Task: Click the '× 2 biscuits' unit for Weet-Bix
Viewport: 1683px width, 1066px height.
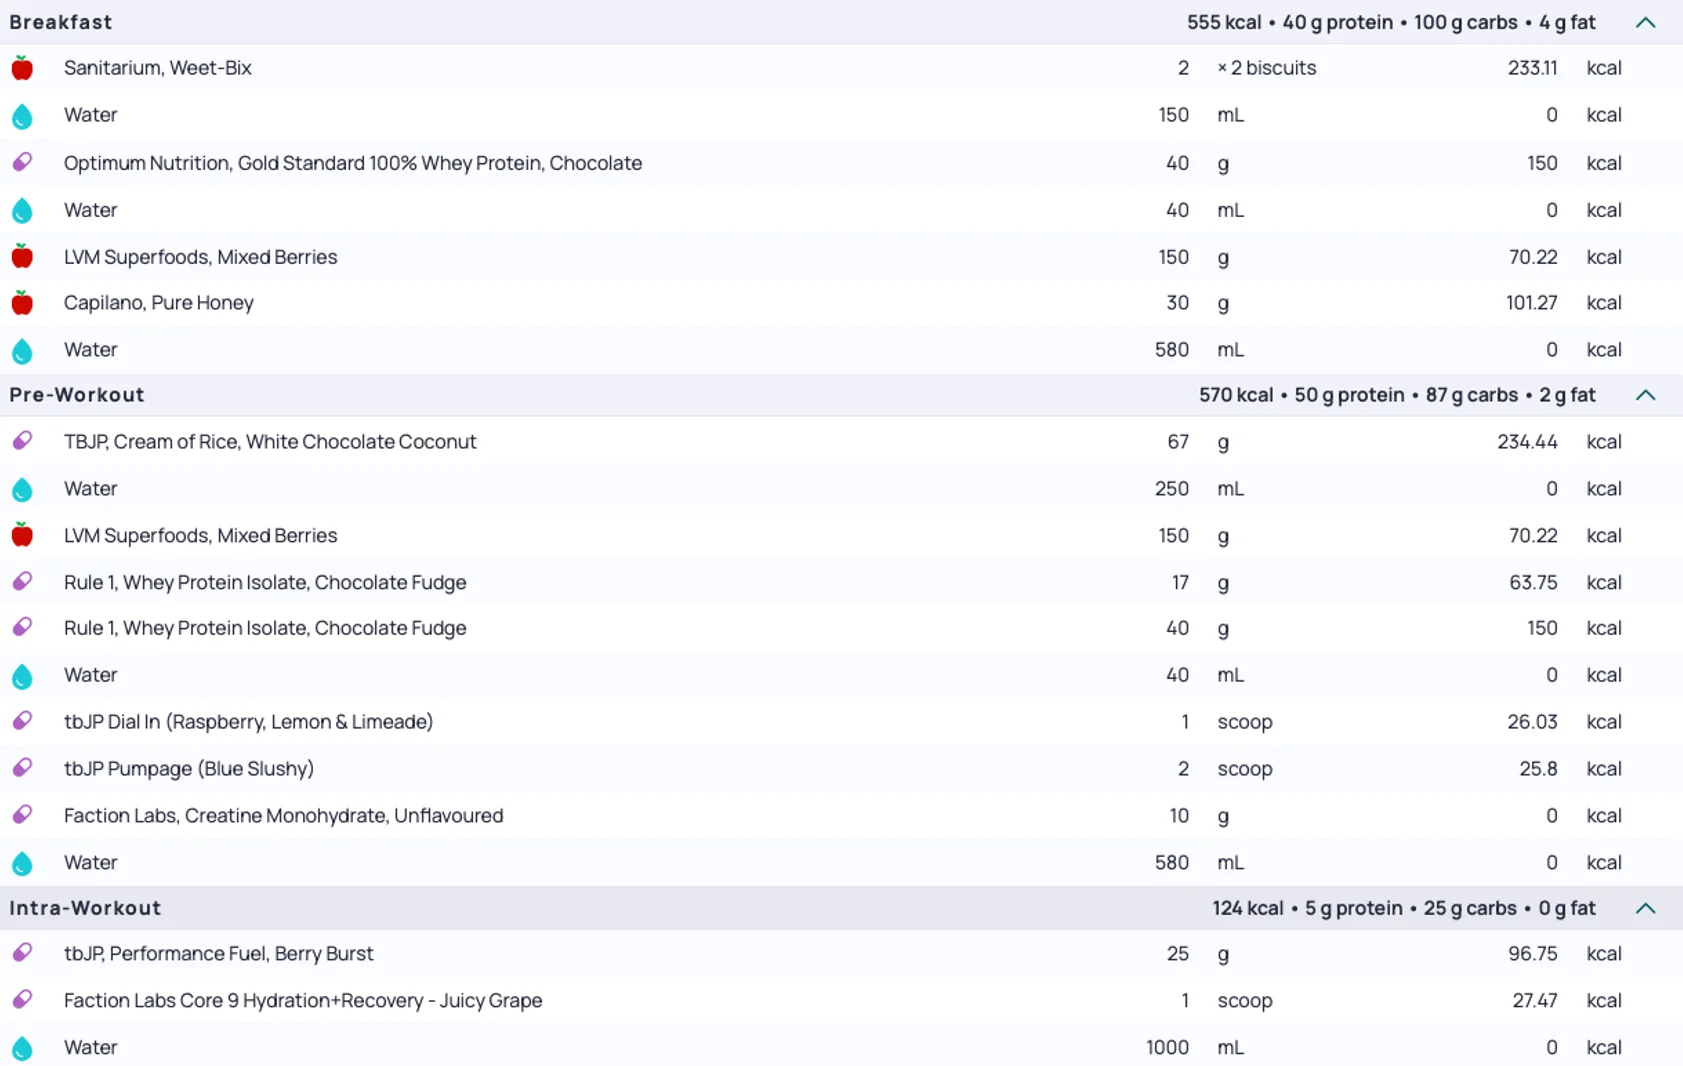Action: coord(1266,68)
